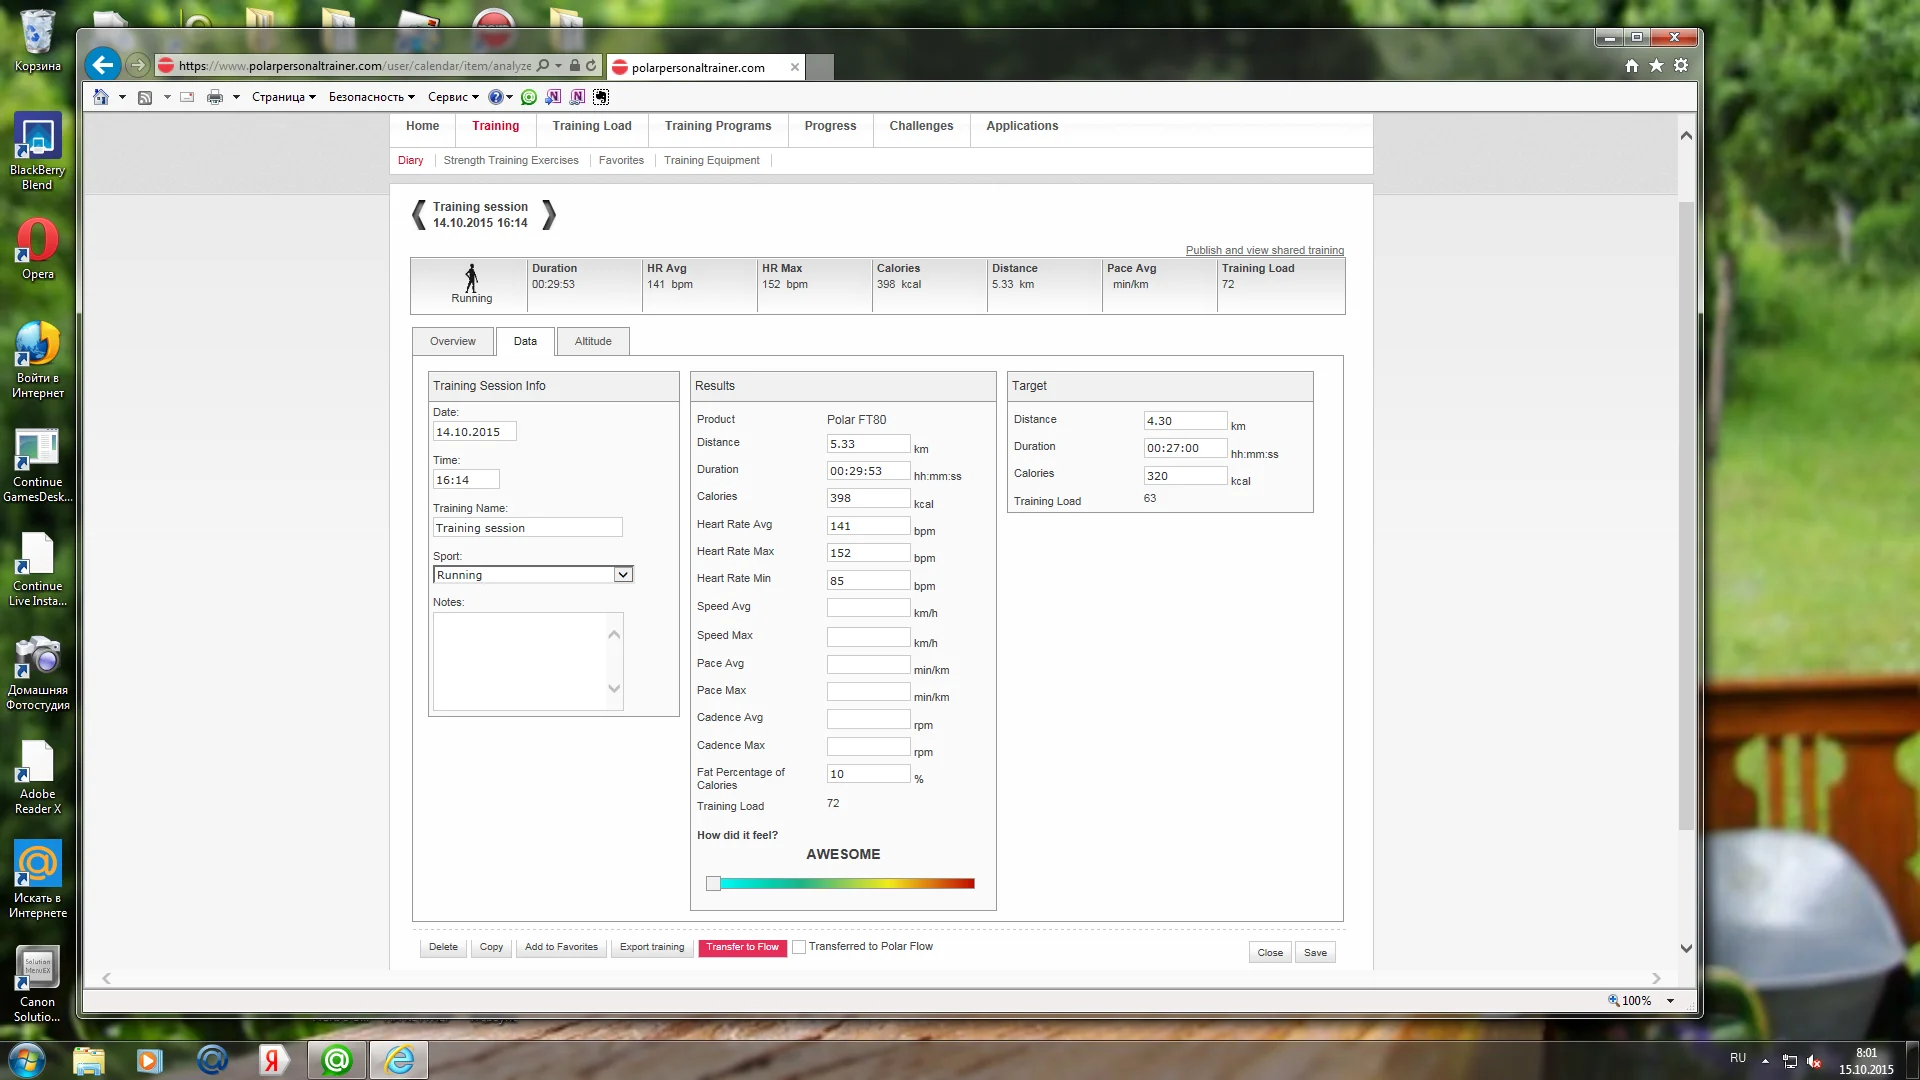This screenshot has height=1080, width=1920.
Task: Switch to the Overview tab
Action: [x=453, y=341]
